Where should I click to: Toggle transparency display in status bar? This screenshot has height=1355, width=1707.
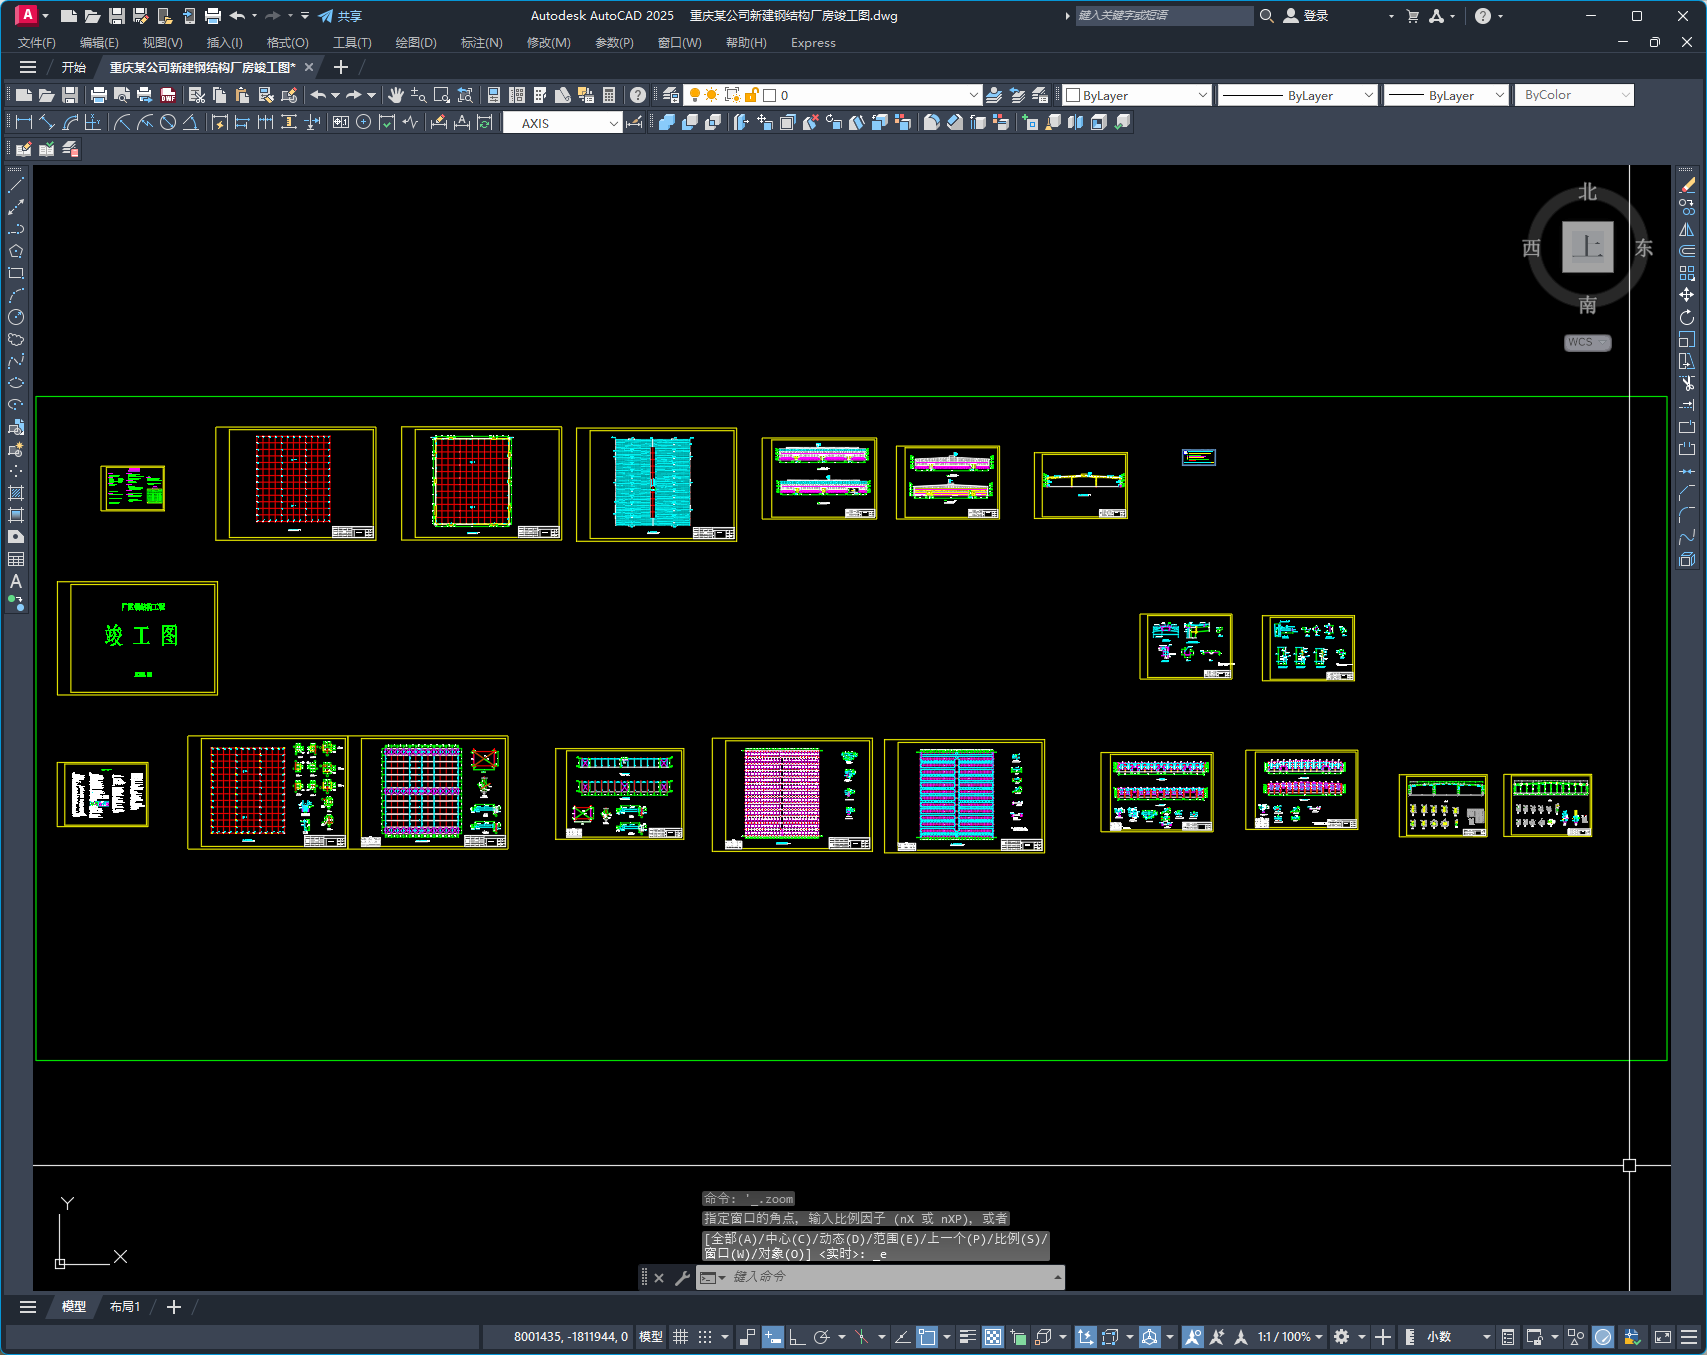point(993,1337)
